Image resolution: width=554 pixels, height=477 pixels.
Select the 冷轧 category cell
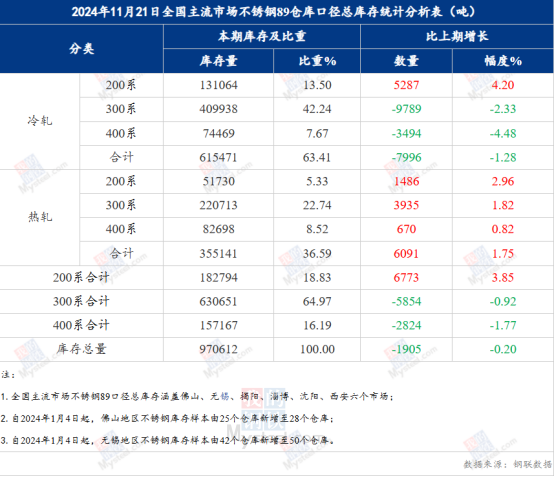40,121
